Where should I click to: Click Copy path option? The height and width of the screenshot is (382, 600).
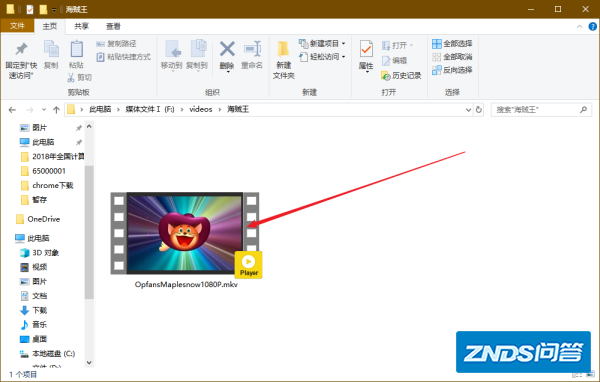pyautogui.click(x=116, y=44)
